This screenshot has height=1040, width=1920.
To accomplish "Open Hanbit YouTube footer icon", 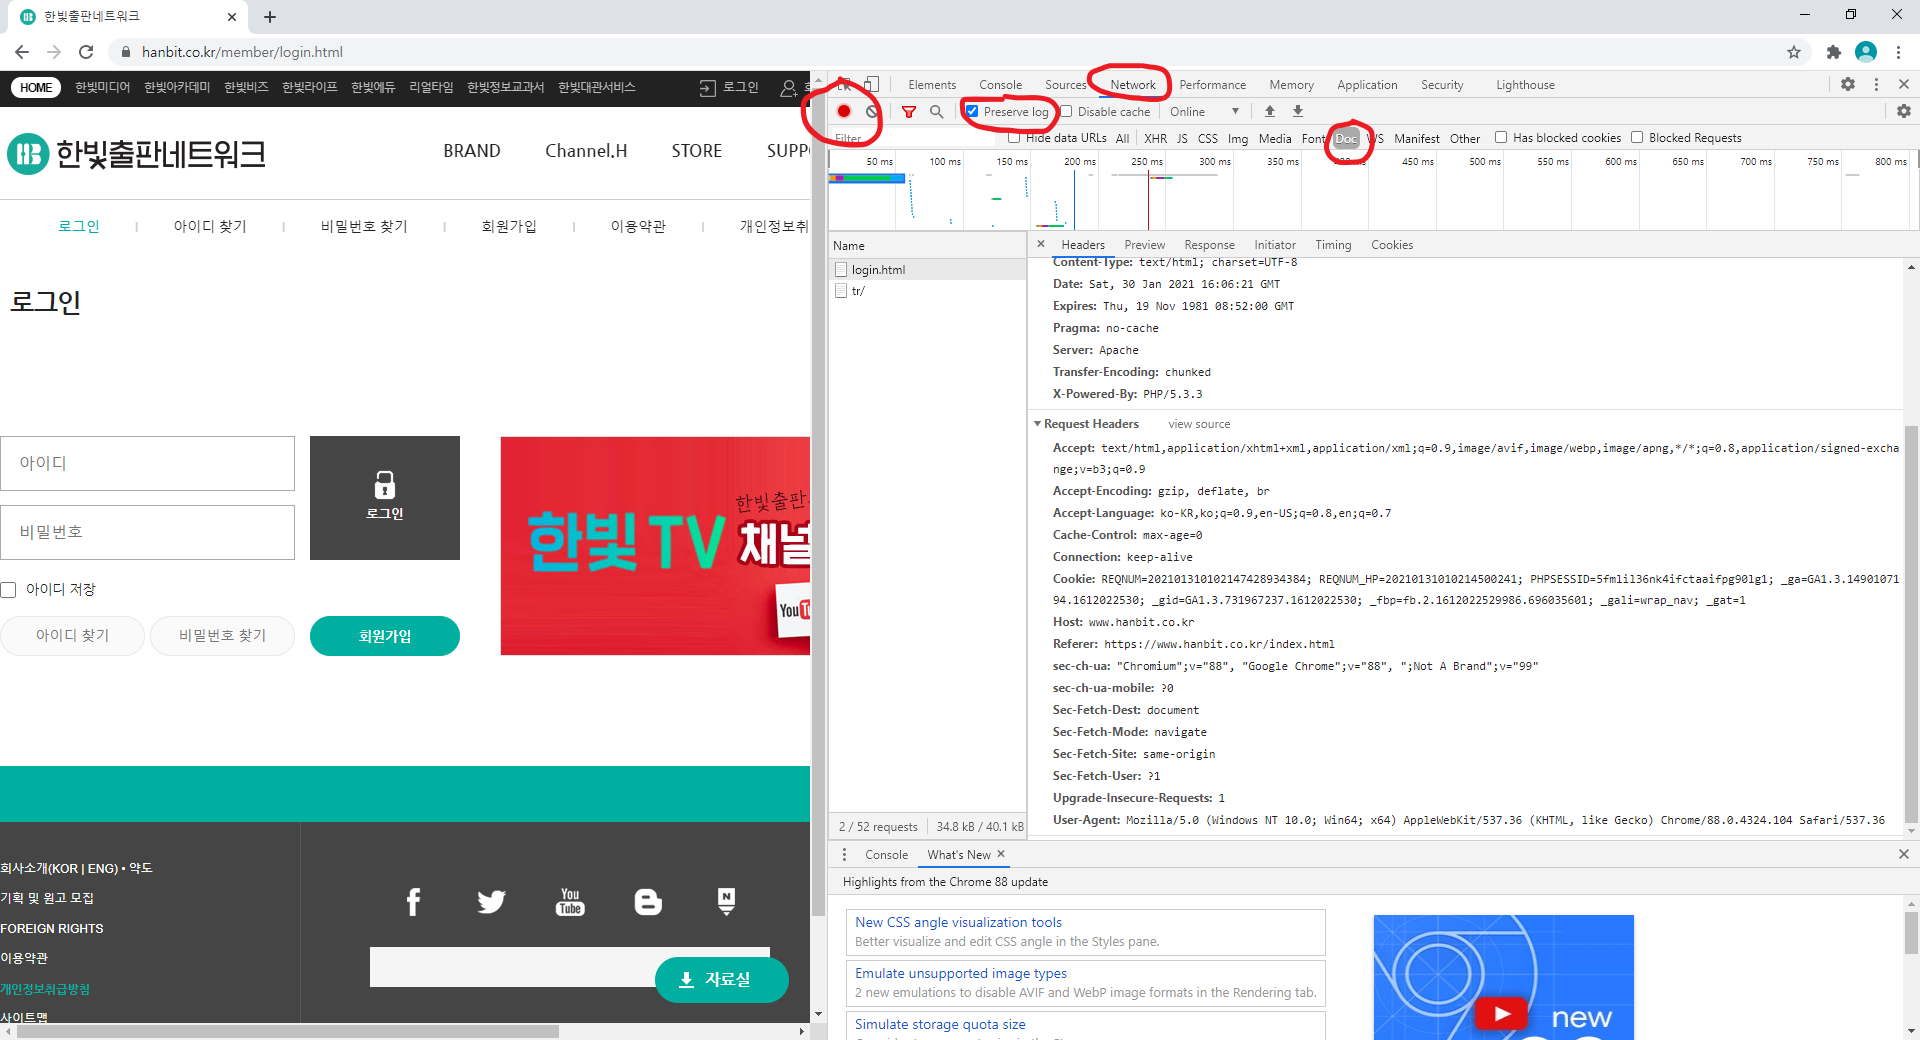I will pos(570,902).
